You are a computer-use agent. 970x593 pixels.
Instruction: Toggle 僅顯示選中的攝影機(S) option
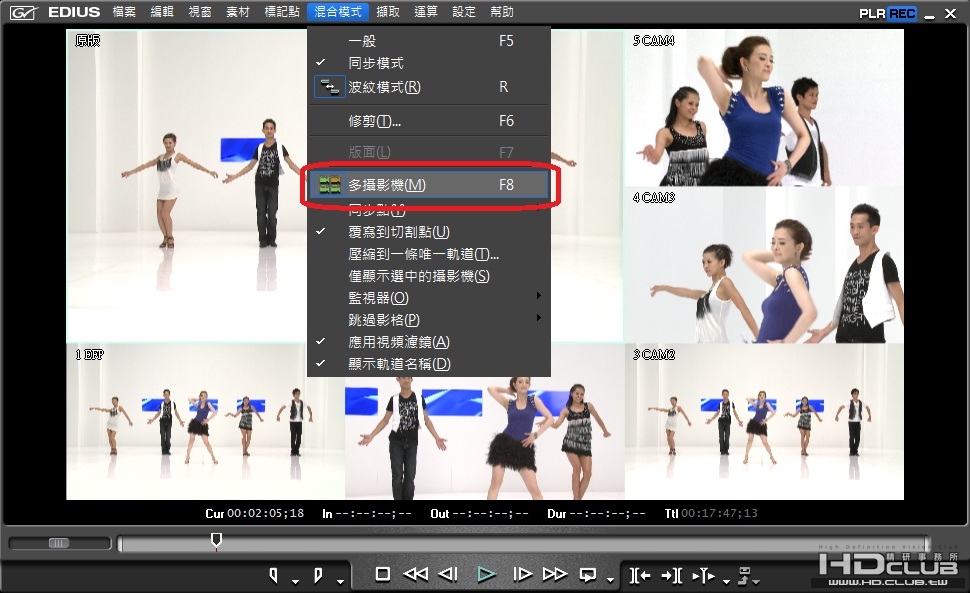pos(429,276)
